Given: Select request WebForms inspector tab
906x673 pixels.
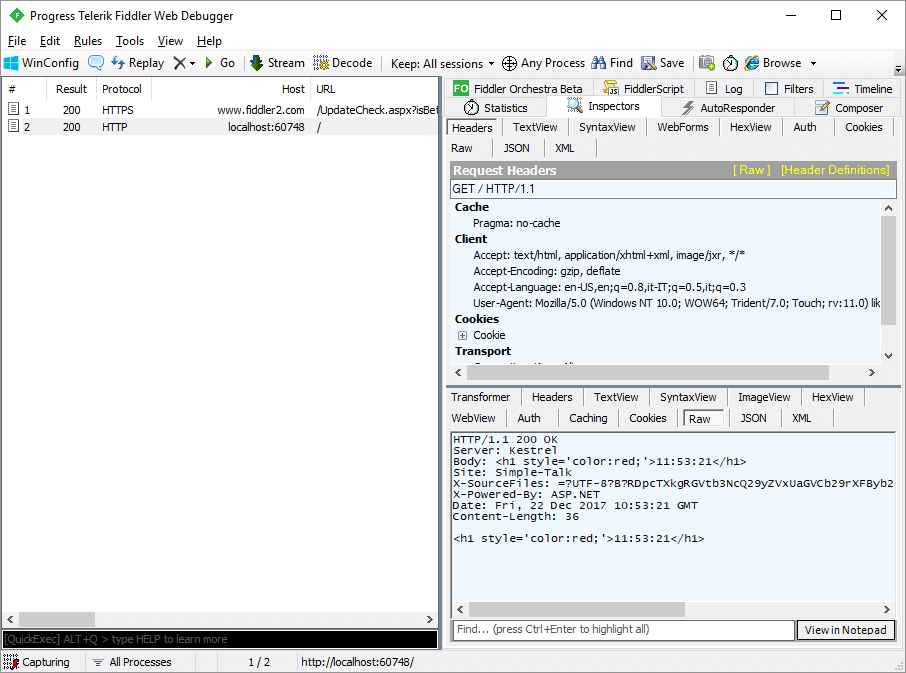Looking at the screenshot, I should coord(682,127).
